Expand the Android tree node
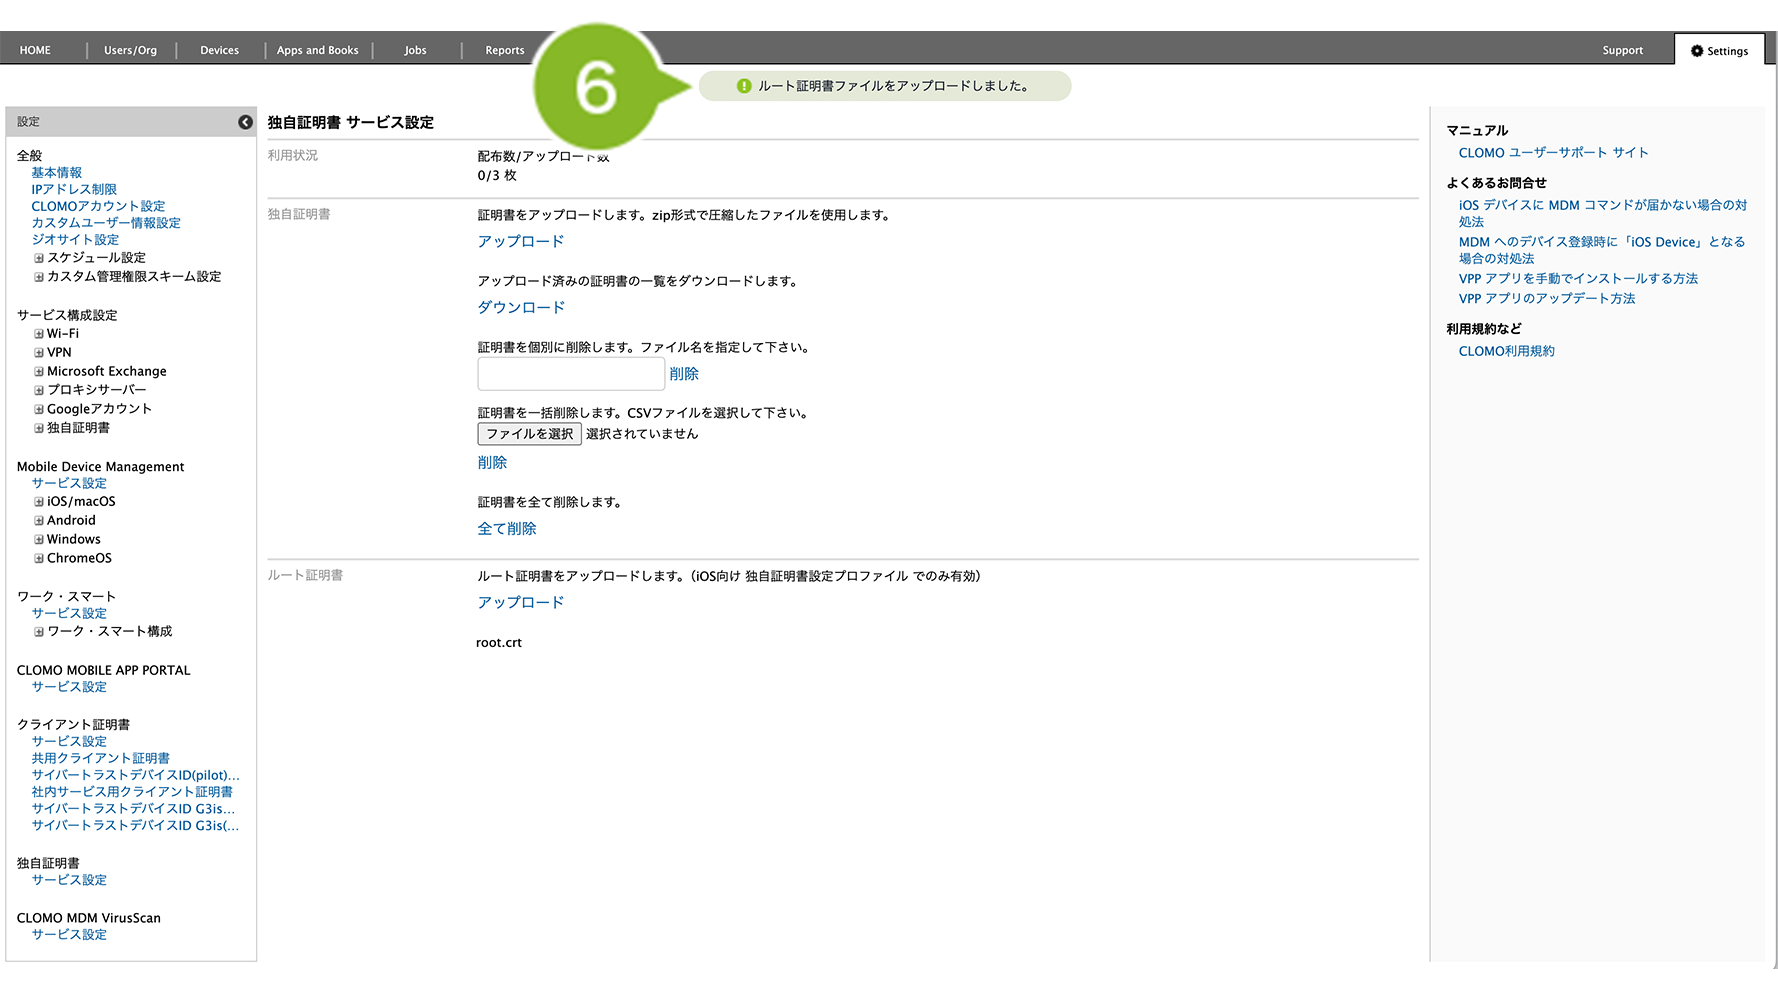This screenshot has width=1778, height=1000. click(39, 521)
